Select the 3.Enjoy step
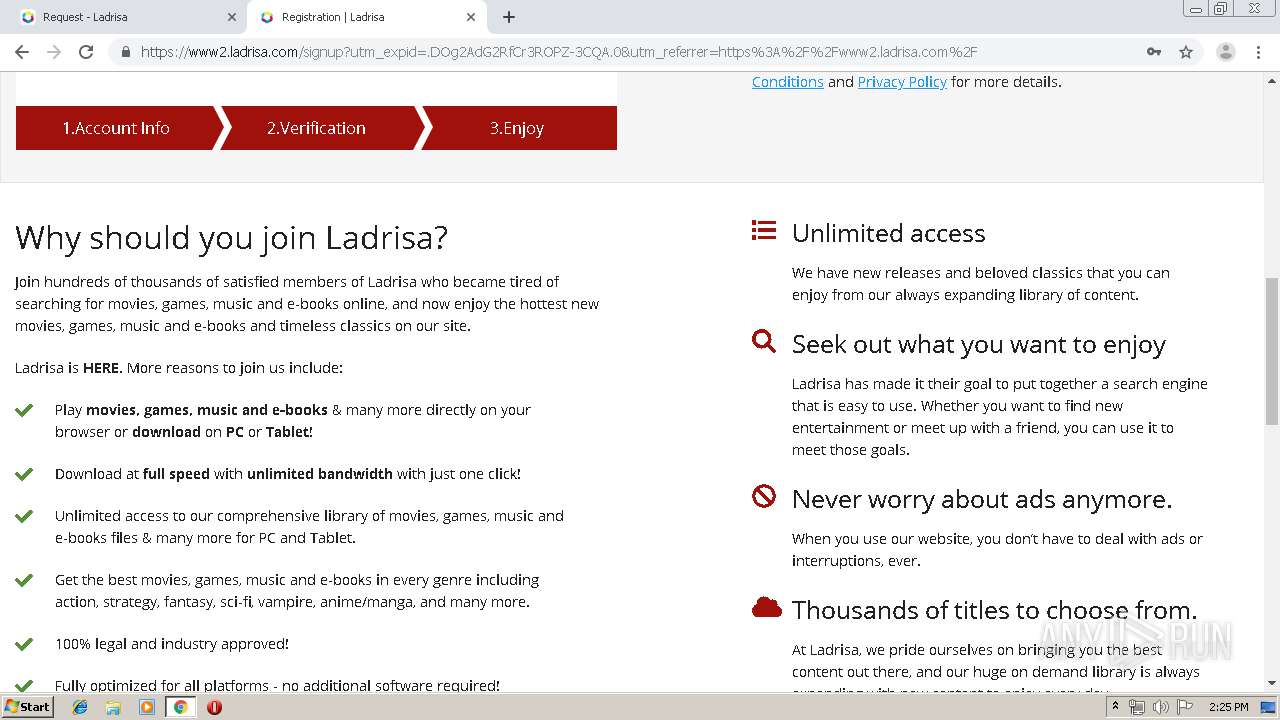 (x=517, y=128)
